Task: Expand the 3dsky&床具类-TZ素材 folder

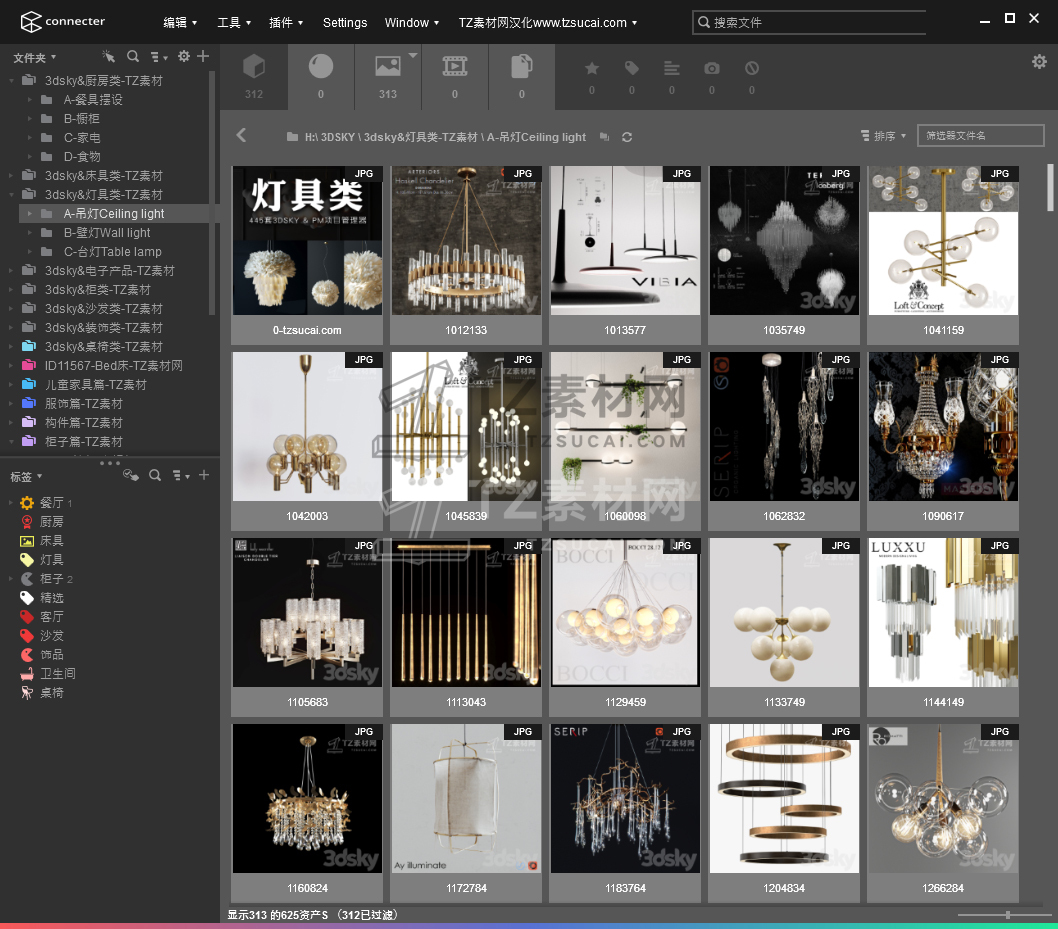Action: point(11,176)
